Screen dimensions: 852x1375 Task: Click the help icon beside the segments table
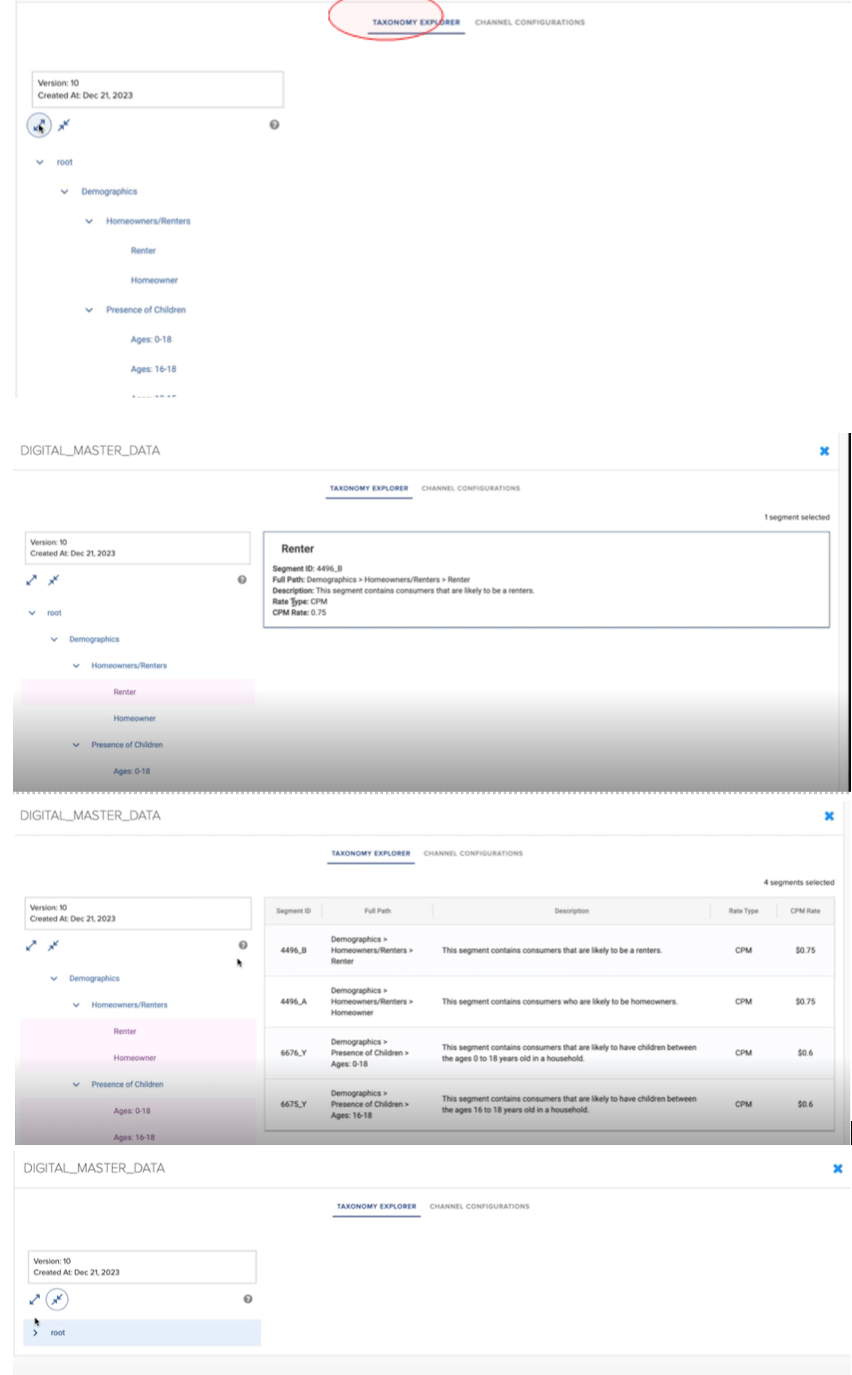[x=243, y=945]
